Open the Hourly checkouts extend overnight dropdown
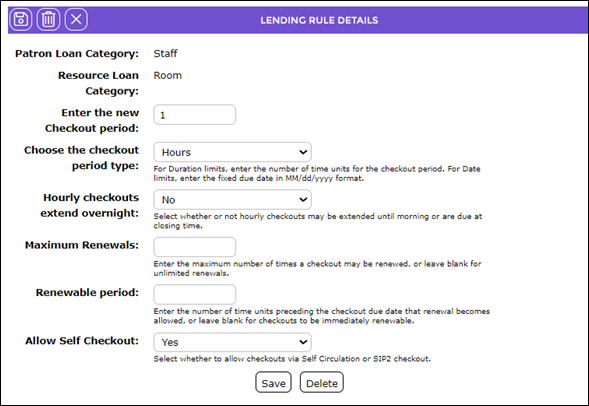The width and height of the screenshot is (589, 406). [x=233, y=199]
